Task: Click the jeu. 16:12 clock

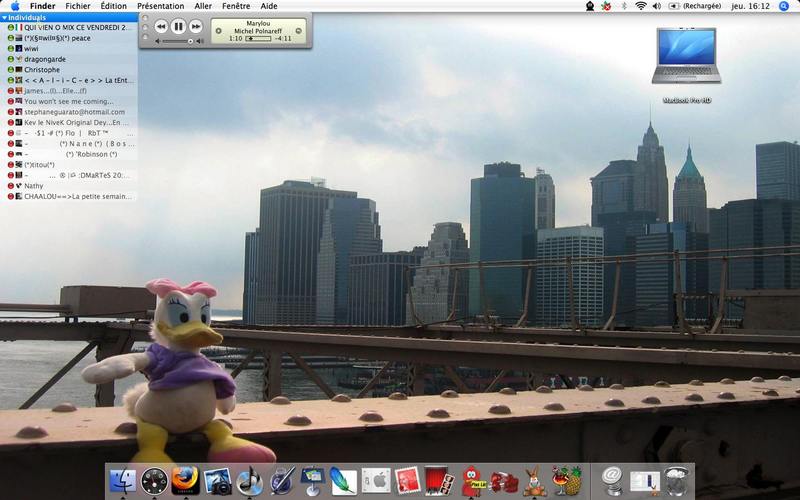Action: 750,6
